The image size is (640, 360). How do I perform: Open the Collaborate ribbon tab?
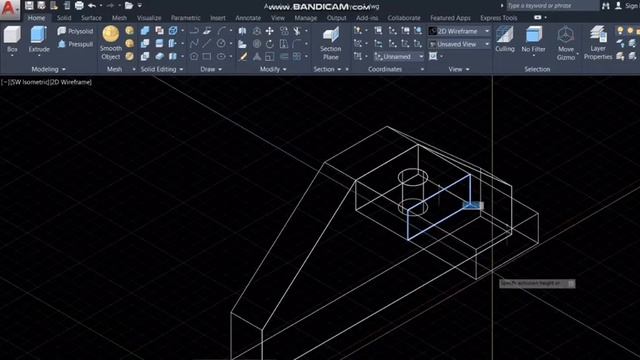point(404,18)
